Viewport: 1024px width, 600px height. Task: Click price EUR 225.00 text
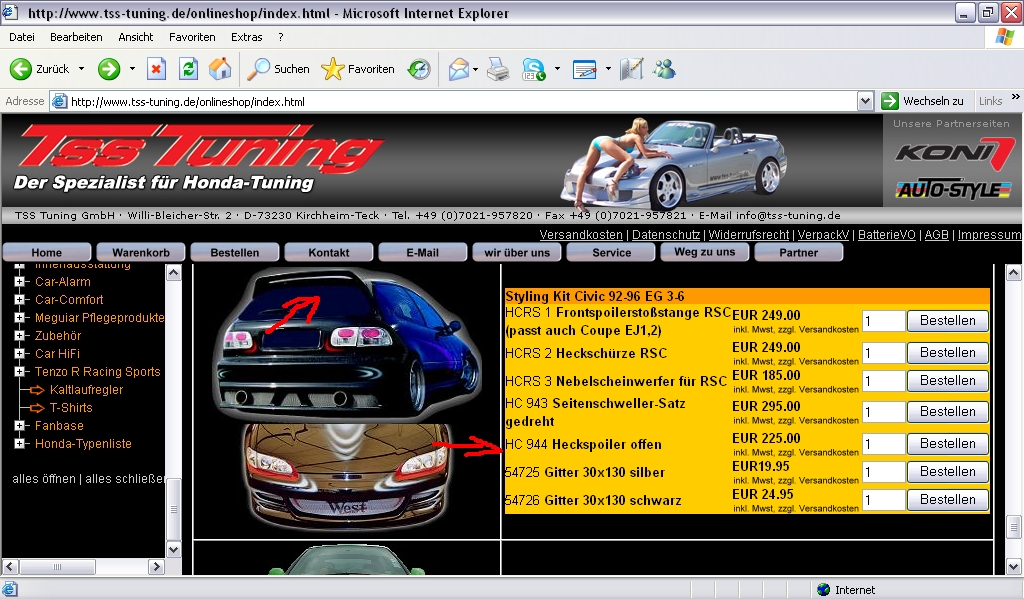click(766, 438)
